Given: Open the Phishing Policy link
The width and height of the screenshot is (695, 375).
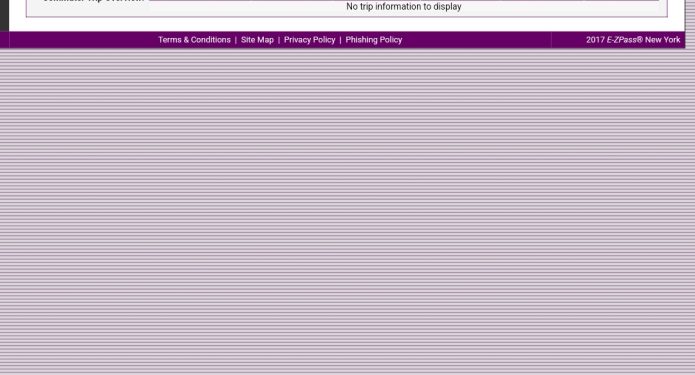Looking at the screenshot, I should [374, 40].
